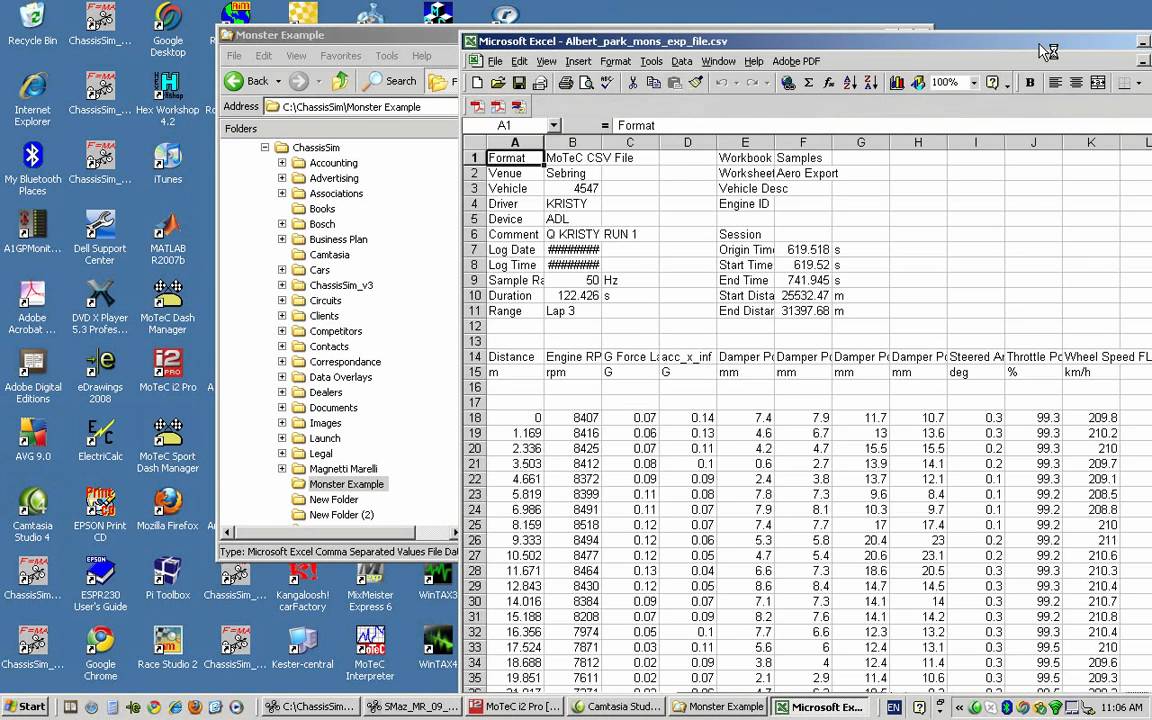Click the first Adobe PDF convert icon
Screen dimensions: 1152x720
pos(477,107)
